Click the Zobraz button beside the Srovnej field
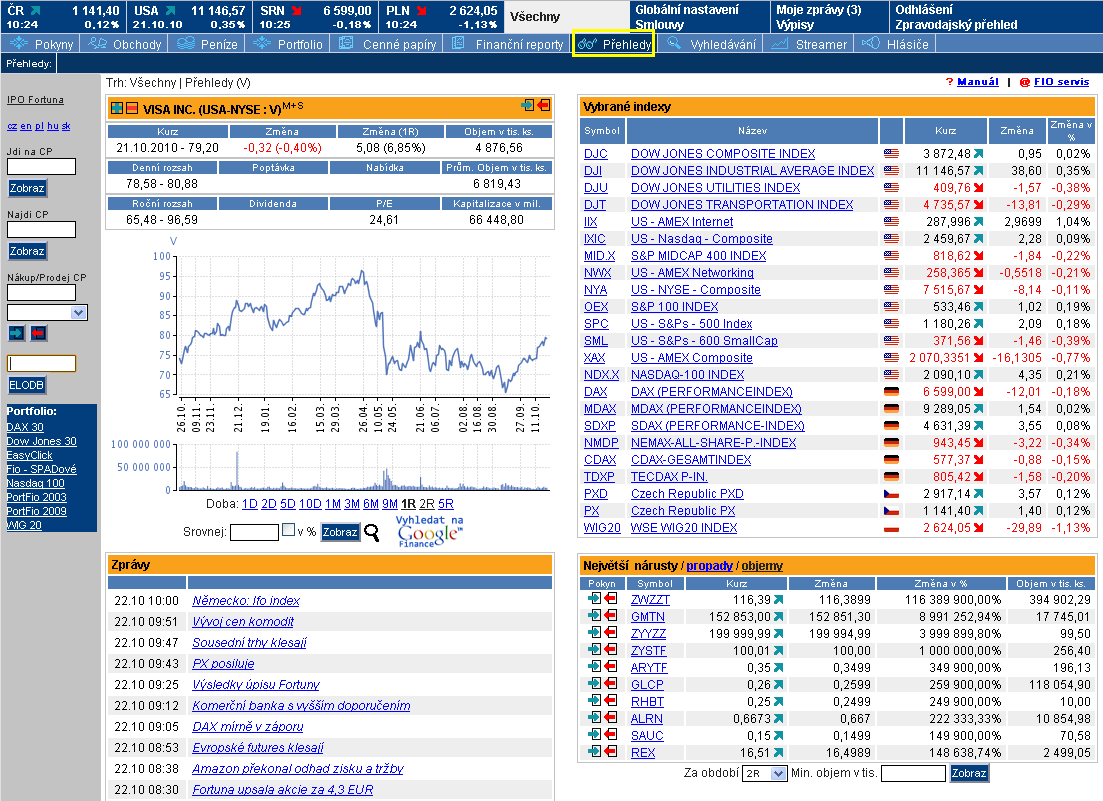 tap(340, 532)
